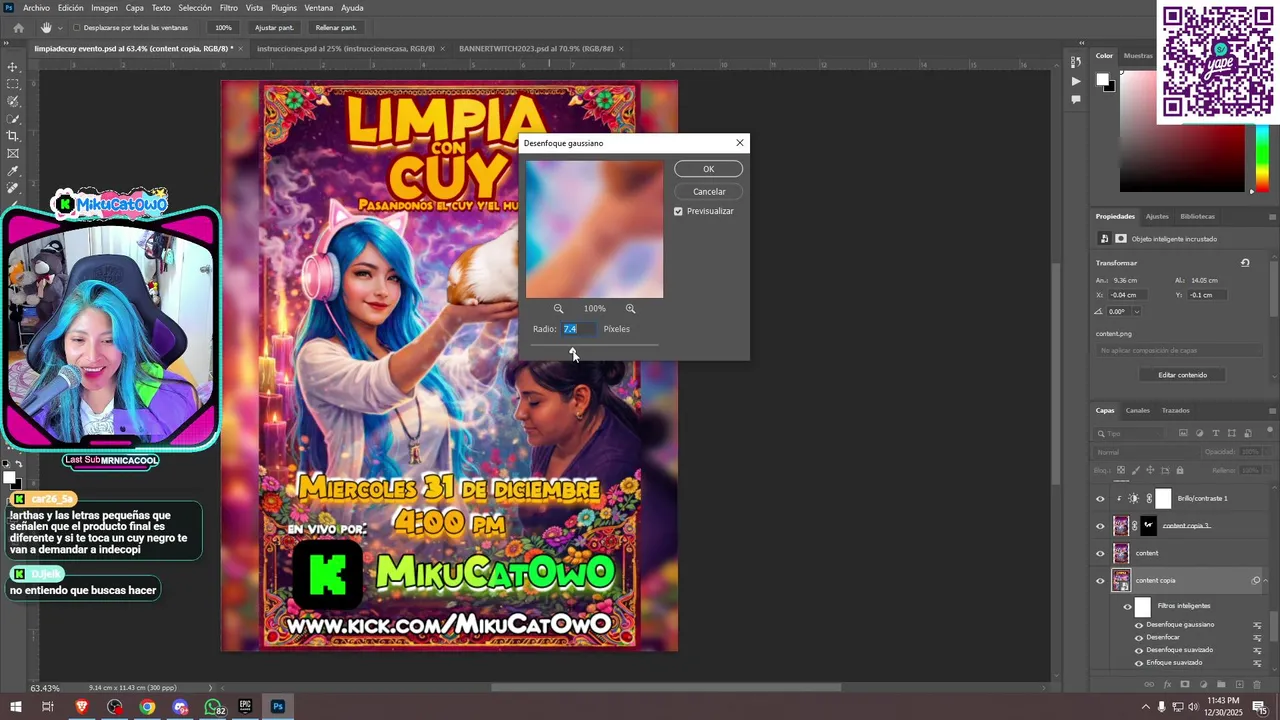1280x720 pixels.
Task: Link layers at Layers panel bottom
Action: point(1149,685)
